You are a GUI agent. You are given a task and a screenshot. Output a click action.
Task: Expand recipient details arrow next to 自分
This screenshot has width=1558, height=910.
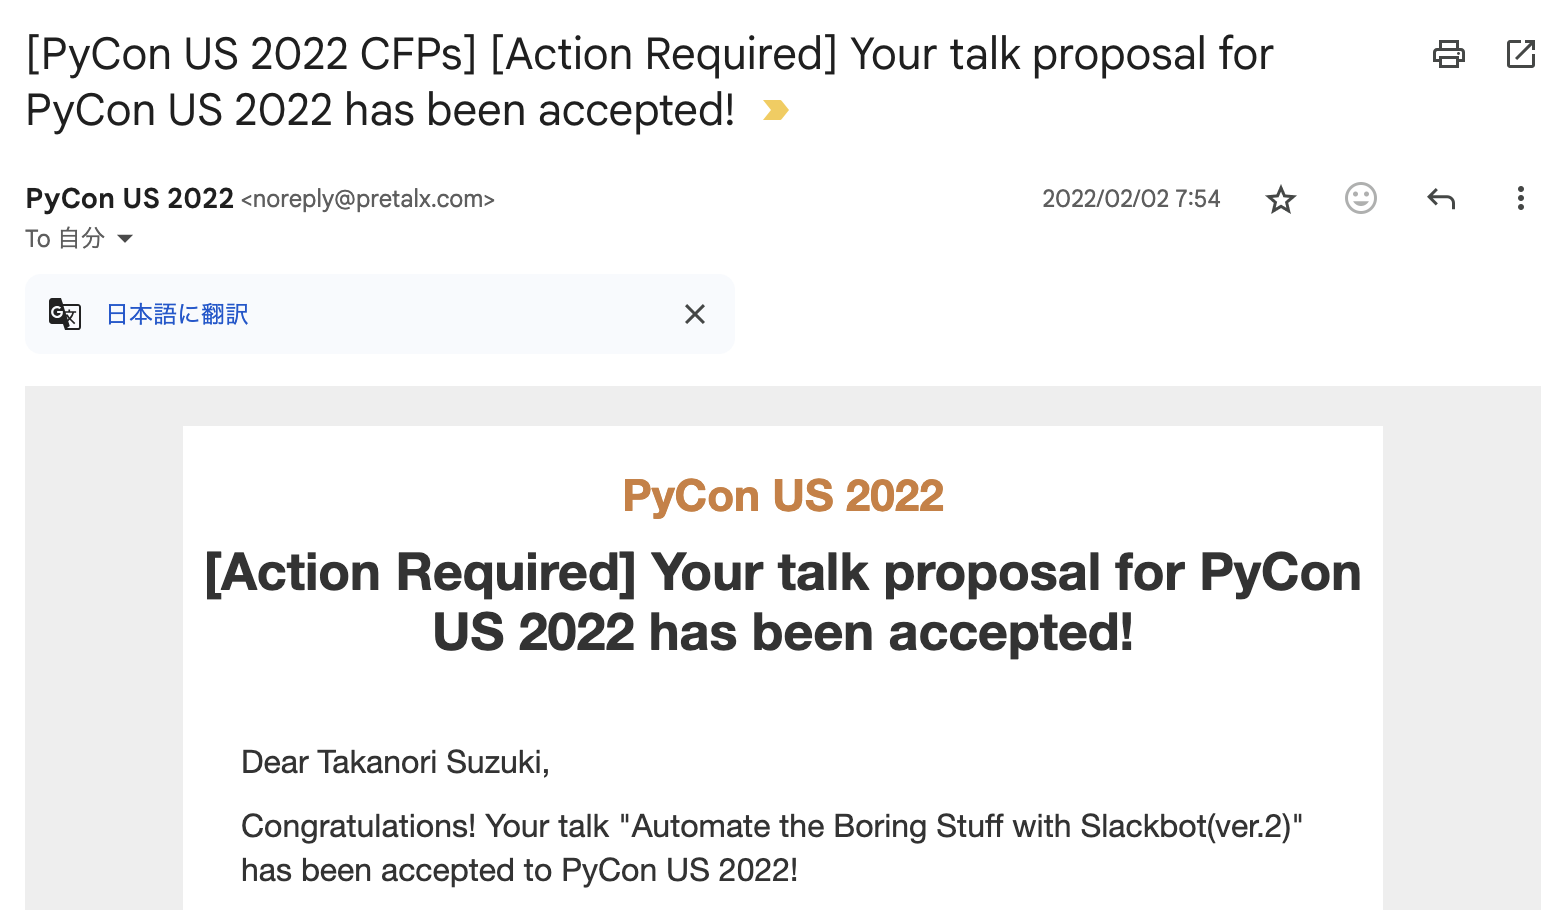click(x=125, y=239)
